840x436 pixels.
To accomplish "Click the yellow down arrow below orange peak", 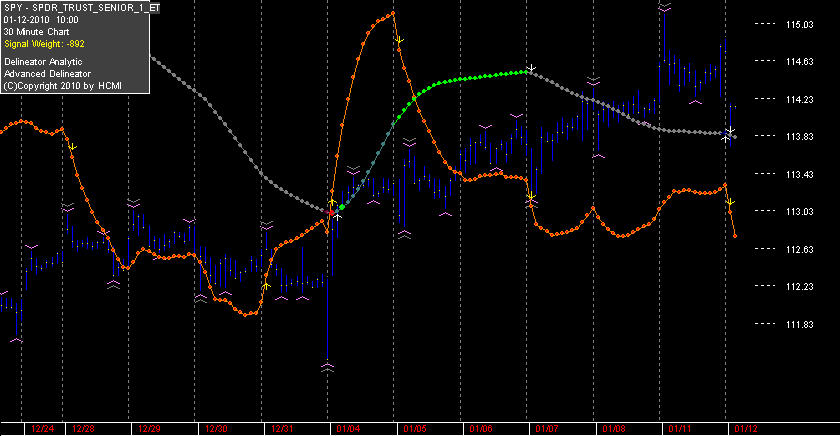I will click(x=399, y=40).
